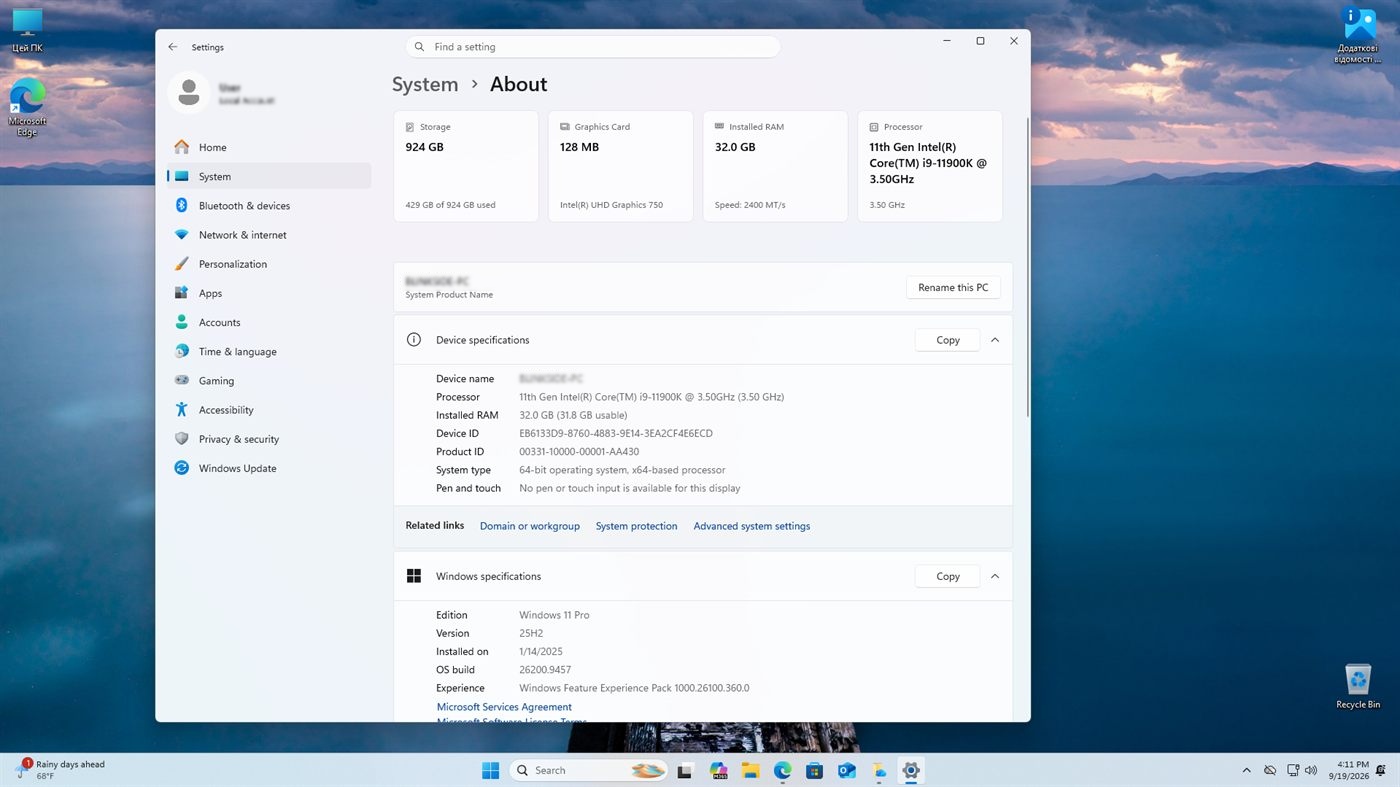The image size is (1400, 787).
Task: Open the Processor card
Action: [x=930, y=166]
